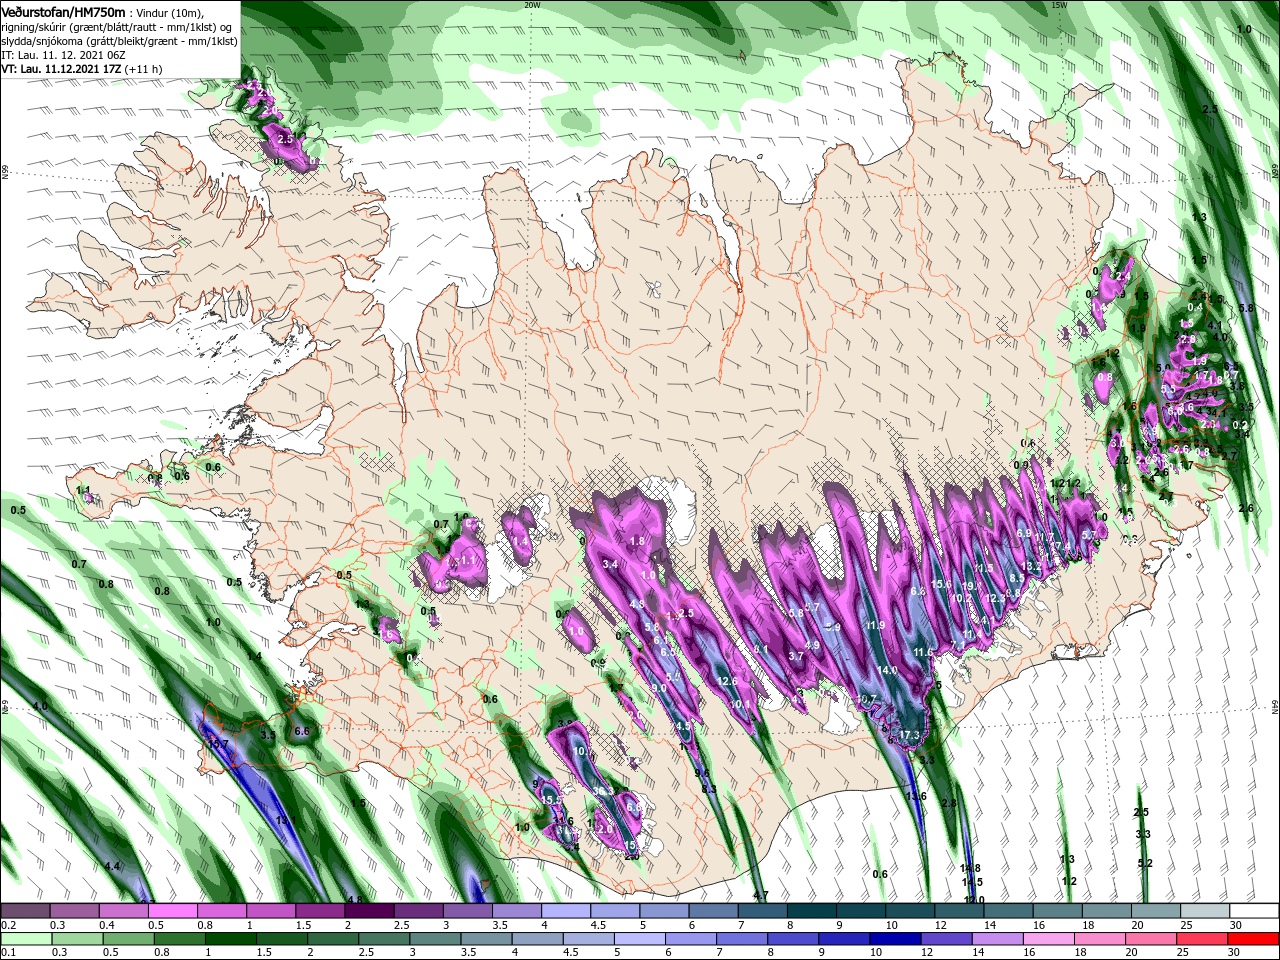Click the deep blue swatch between 10 and 12 in lower legend row
This screenshot has width=1280, height=960.
894,939
